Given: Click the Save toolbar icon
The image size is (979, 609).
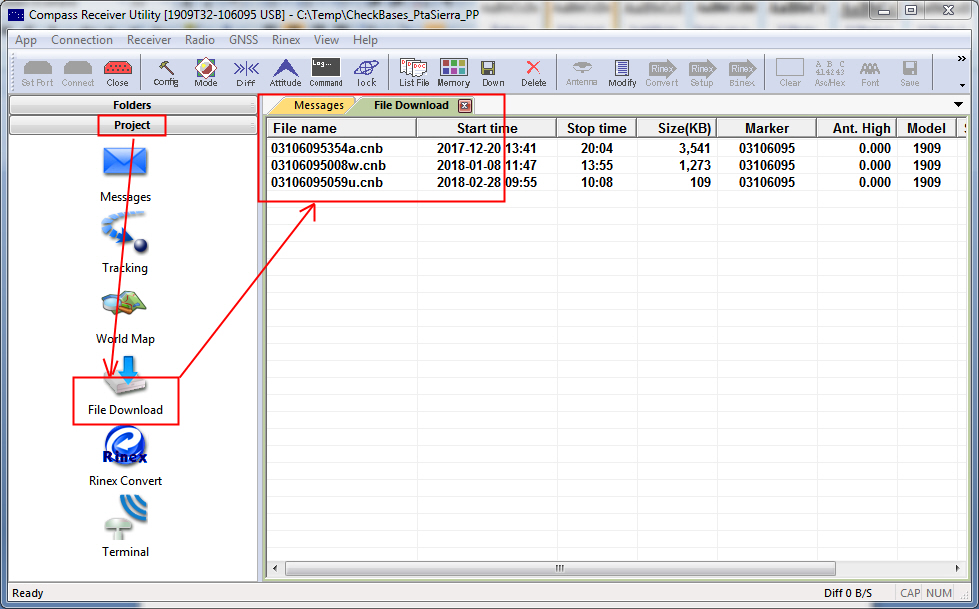Looking at the screenshot, I should pos(910,73).
